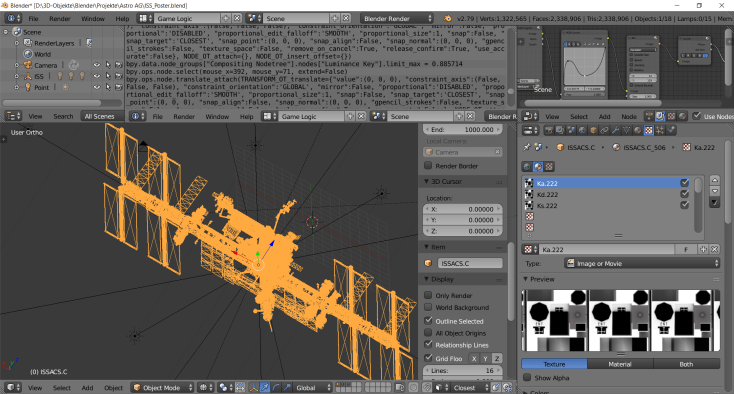Click the ISSACS.C item name field
Screen dimensions: 734x394
click(x=470, y=263)
